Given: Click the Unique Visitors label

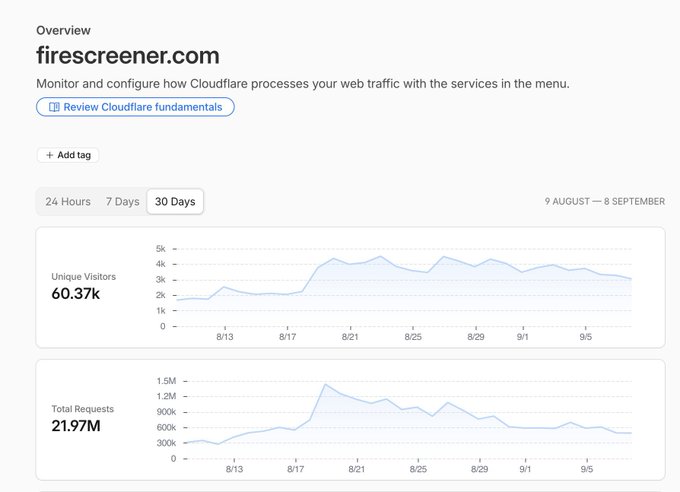Looking at the screenshot, I should pyautogui.click(x=84, y=276).
